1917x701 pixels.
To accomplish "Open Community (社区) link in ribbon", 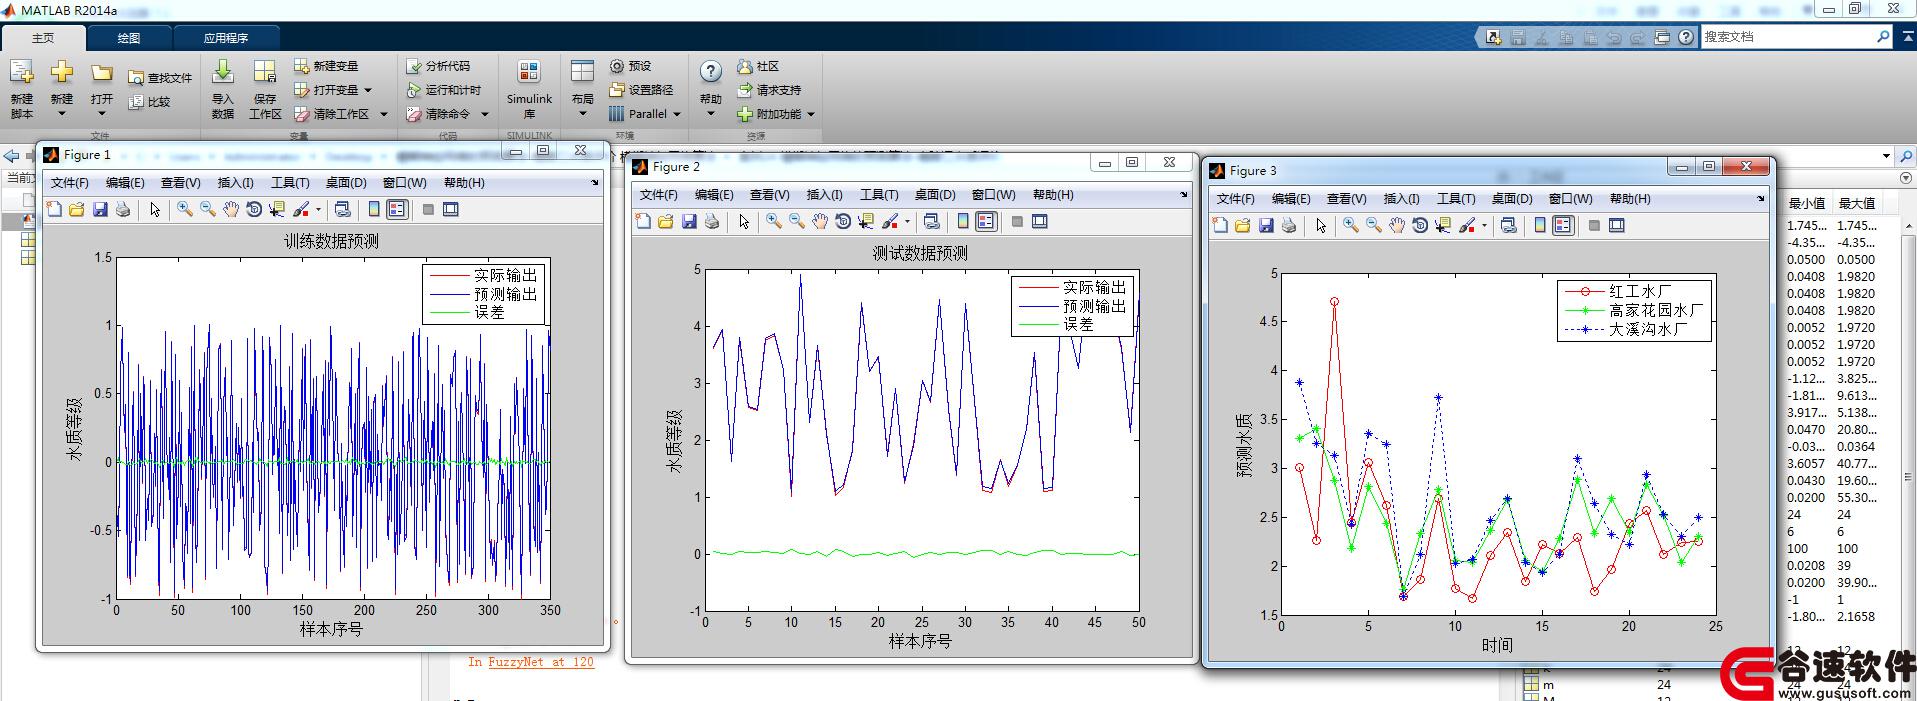I will [758, 66].
